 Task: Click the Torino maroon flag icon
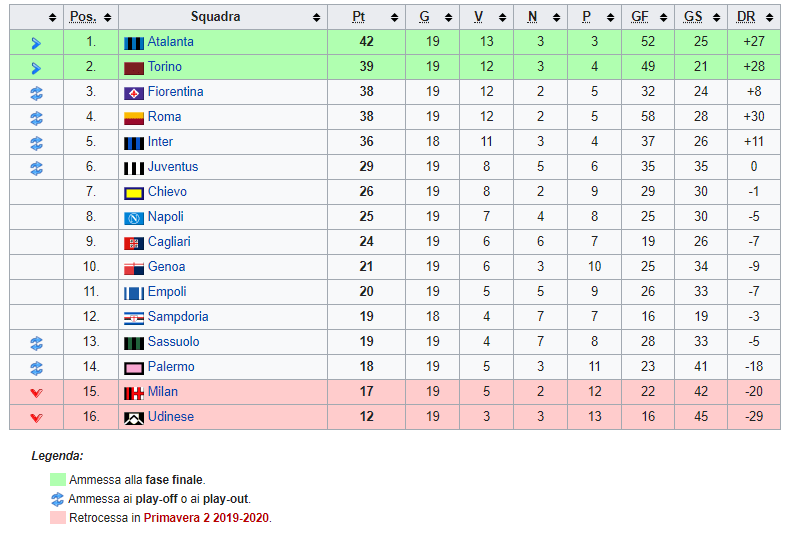pos(134,68)
